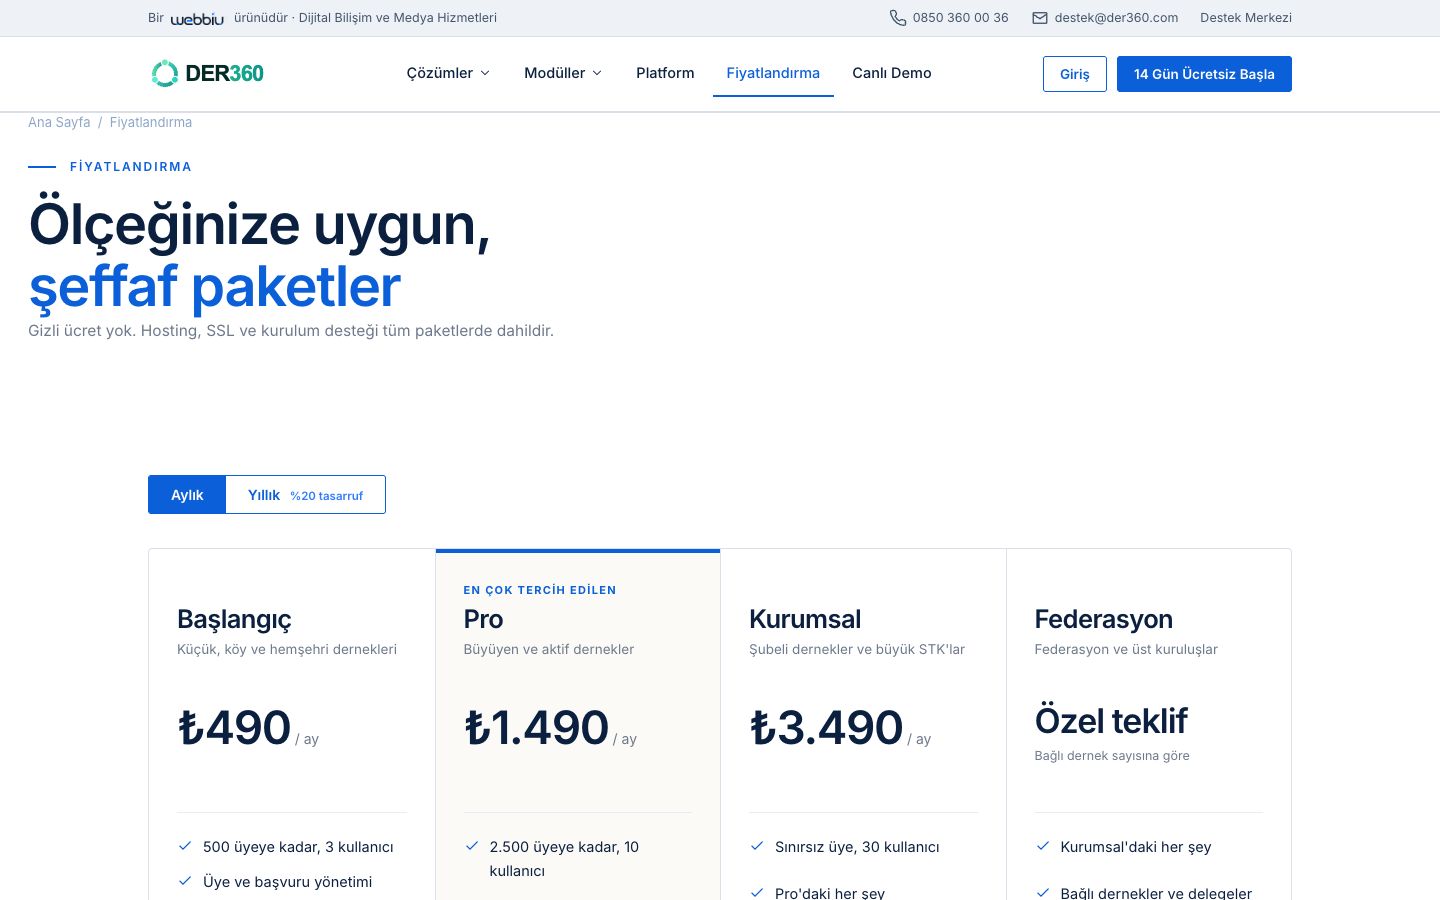Select the Fiyatlandırma nav item
The height and width of the screenshot is (900, 1440).
point(773,73)
